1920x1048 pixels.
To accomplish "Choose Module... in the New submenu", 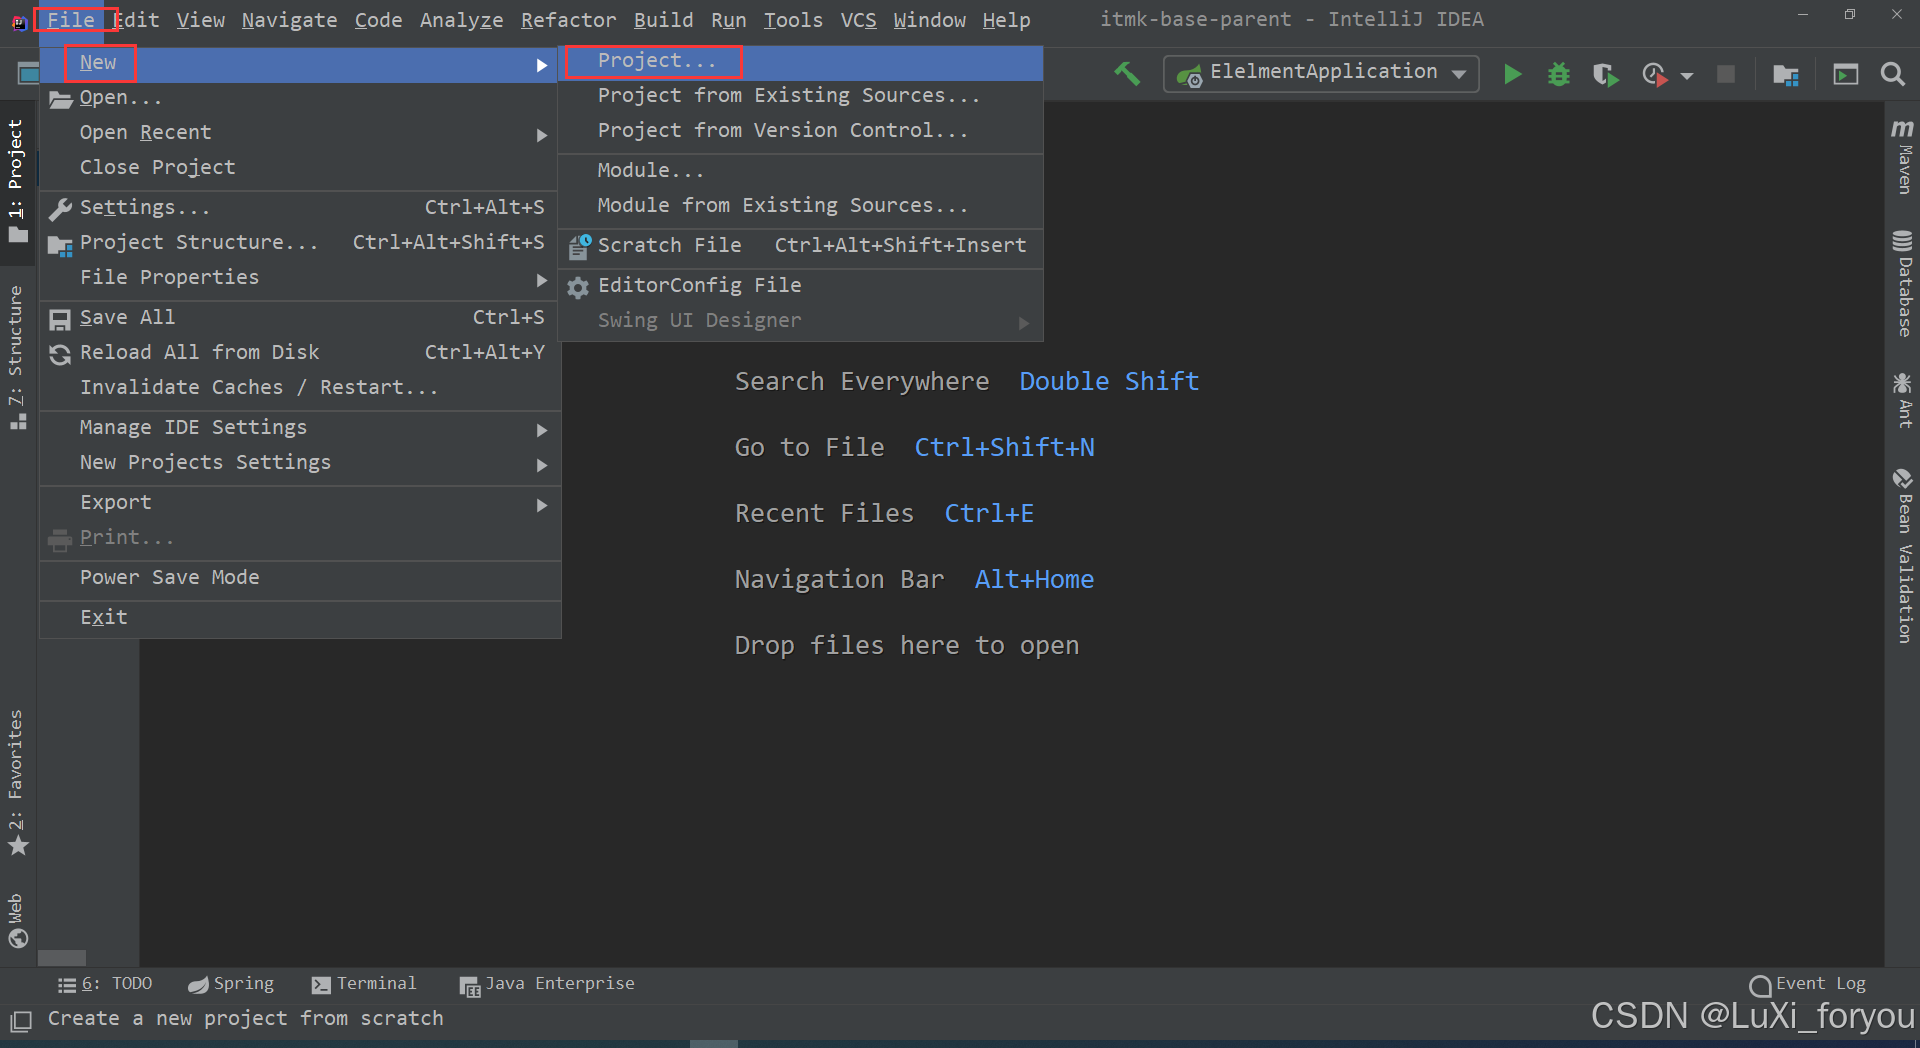I will pos(800,170).
